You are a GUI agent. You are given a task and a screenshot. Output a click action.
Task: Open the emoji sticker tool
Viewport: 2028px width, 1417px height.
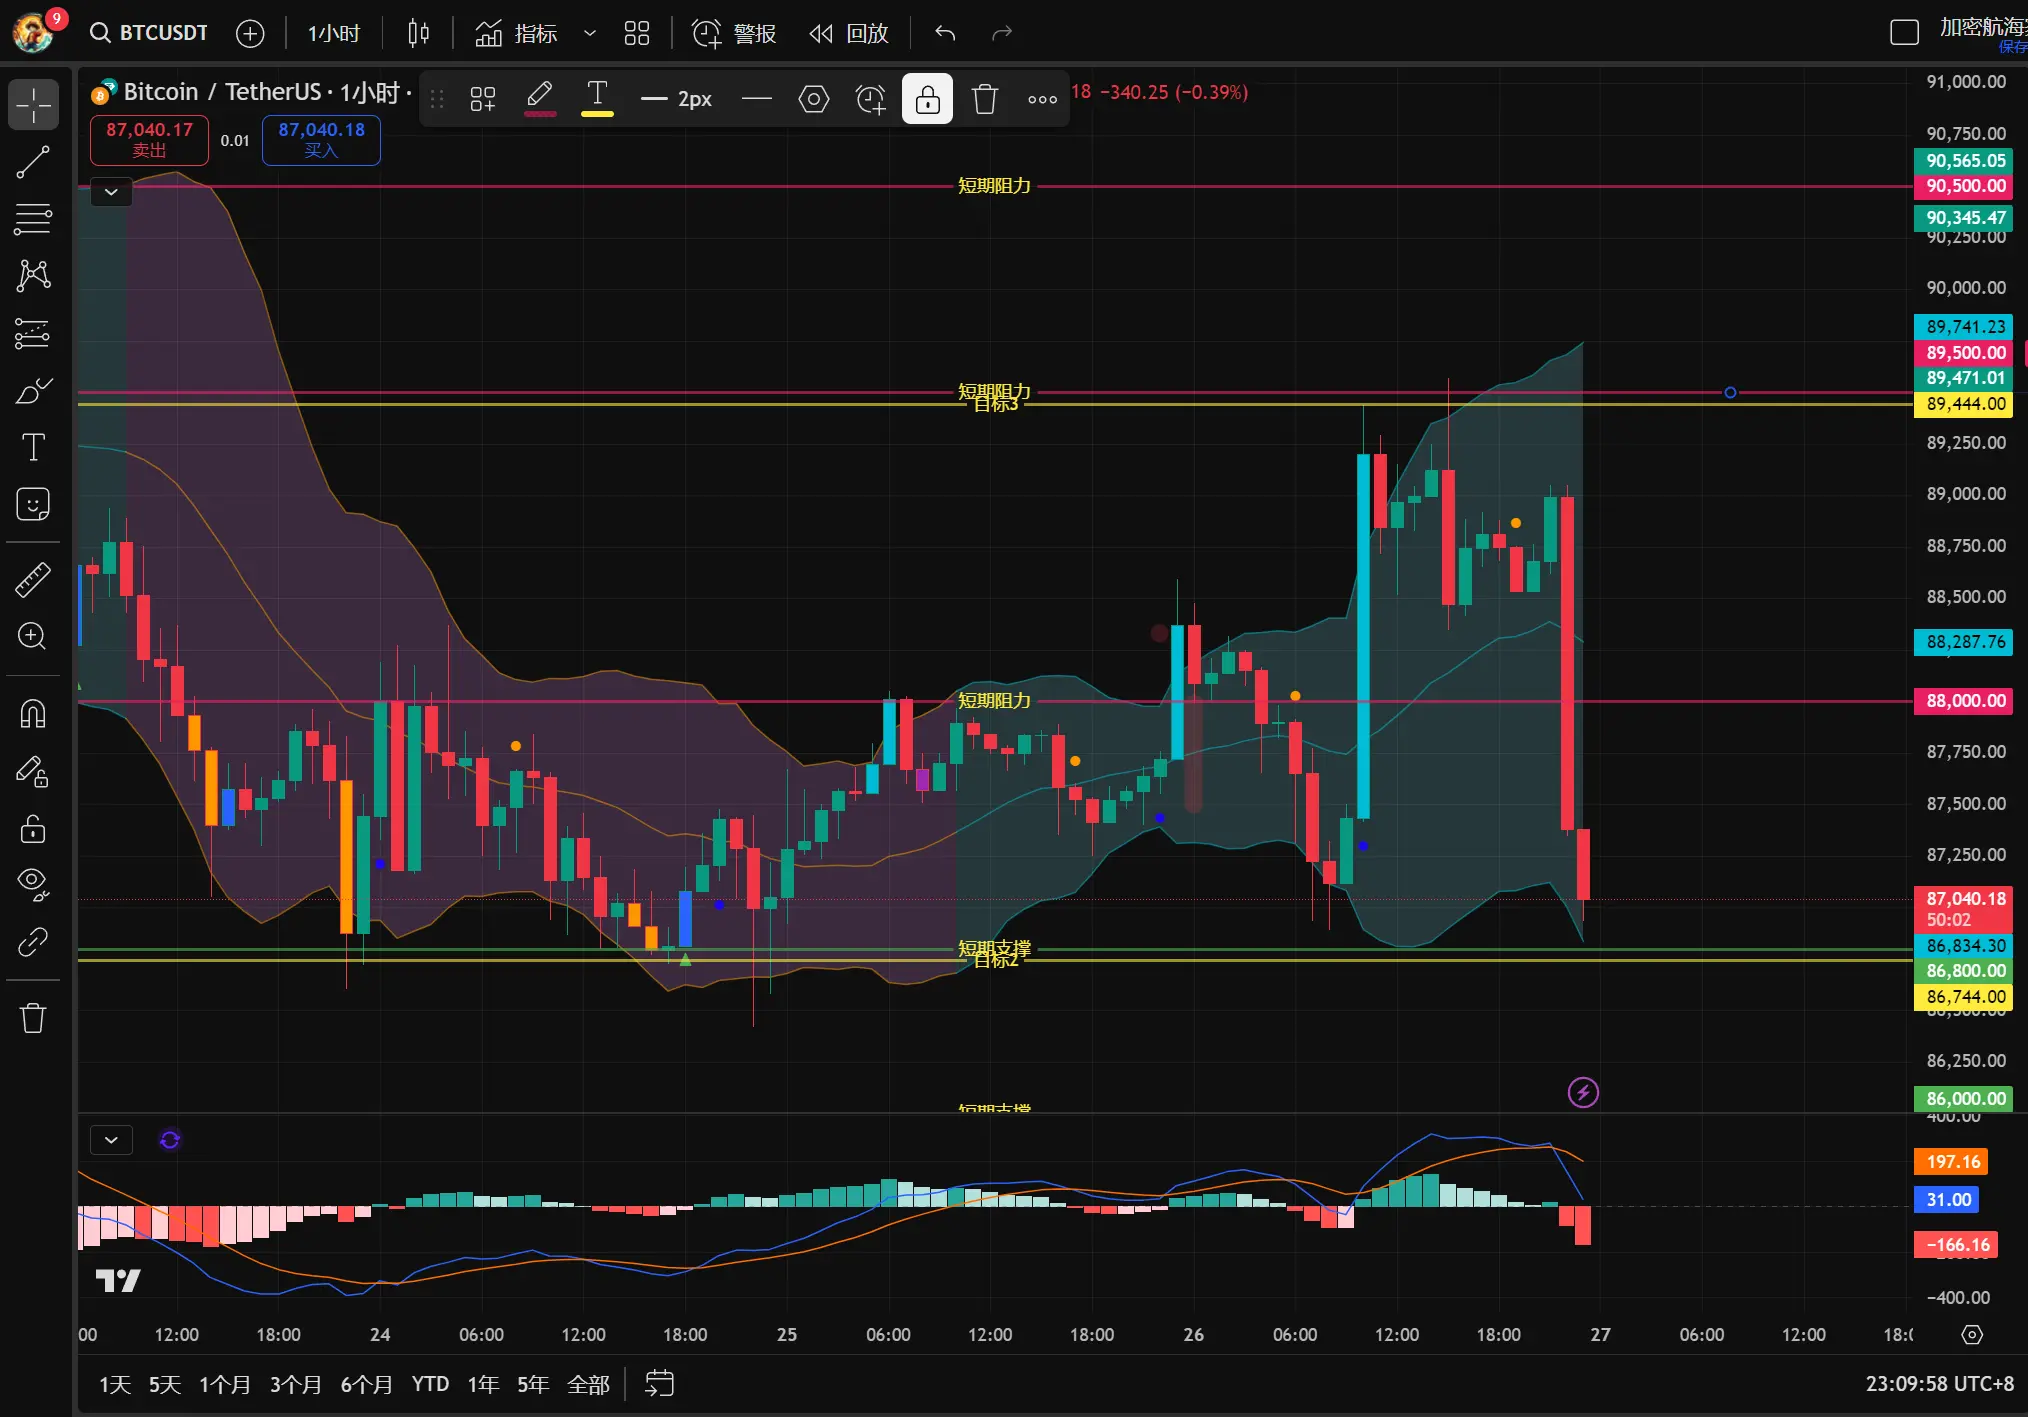pos(33,504)
